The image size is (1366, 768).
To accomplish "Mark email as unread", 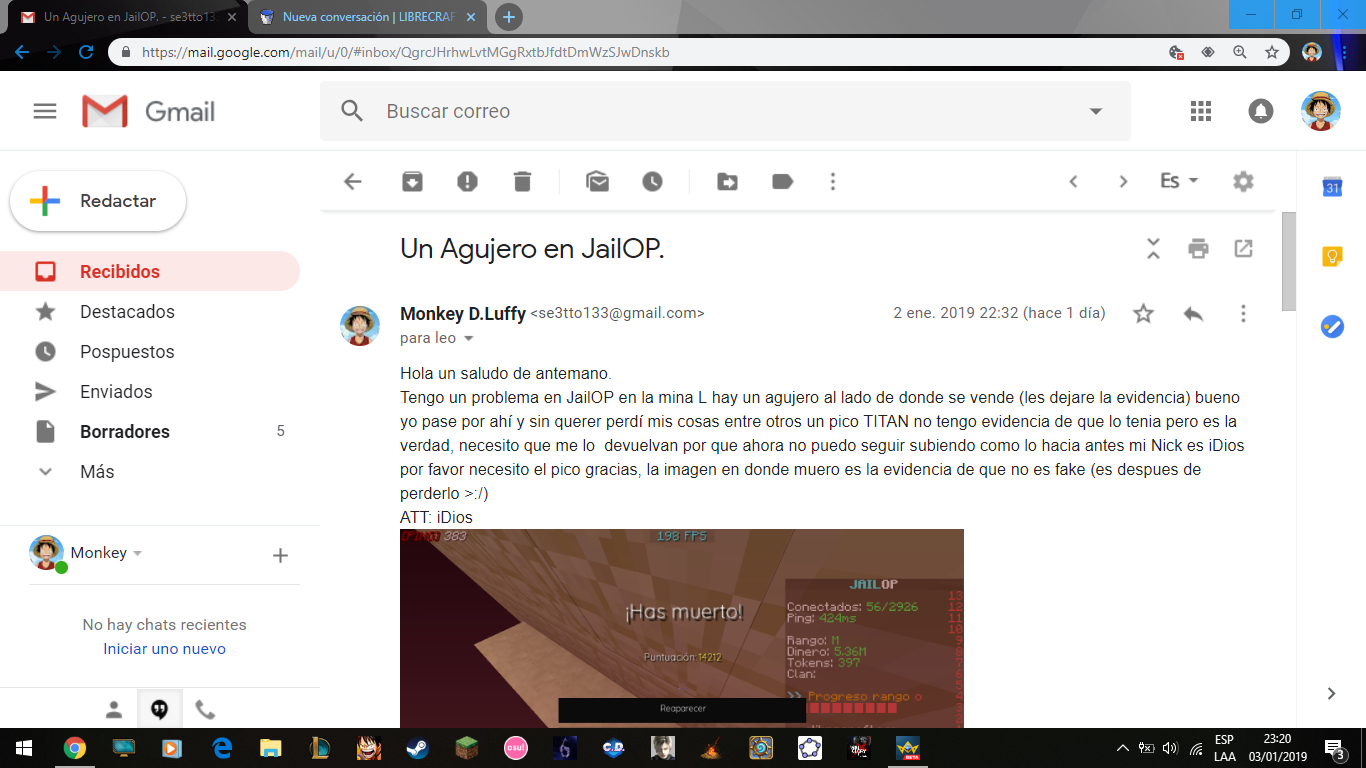I will pos(598,181).
